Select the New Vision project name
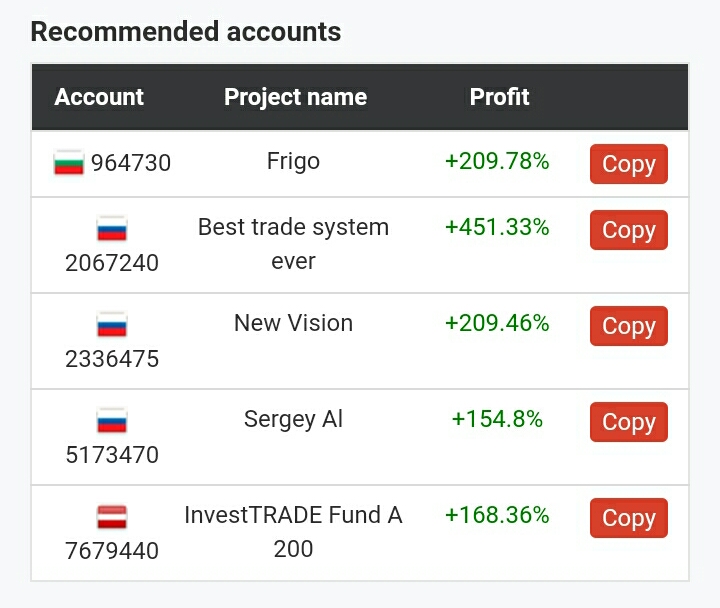This screenshot has height=608, width=720. tap(293, 323)
